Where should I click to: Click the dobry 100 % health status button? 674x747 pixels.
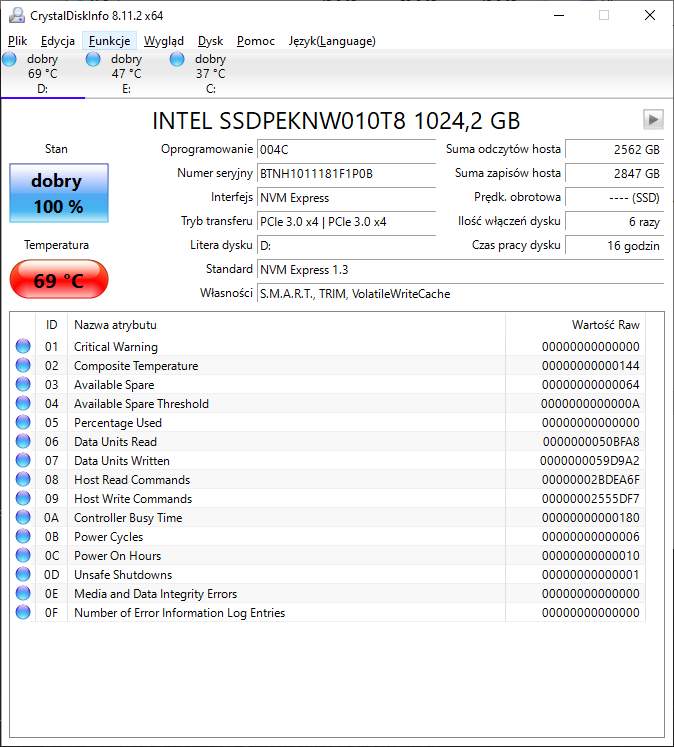59,193
